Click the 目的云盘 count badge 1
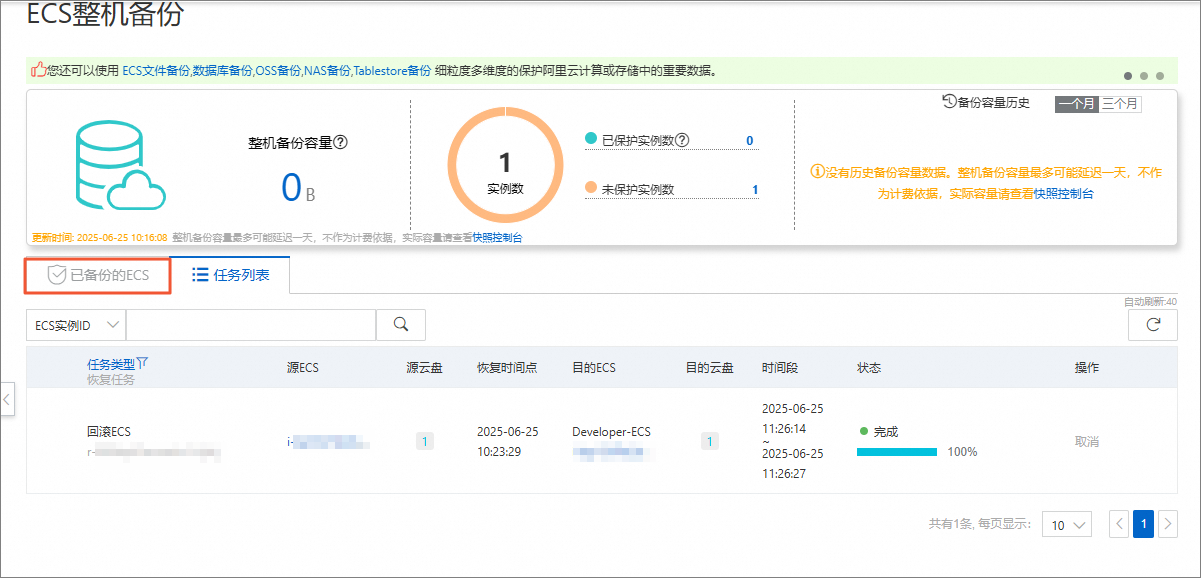The image size is (1201, 578). [709, 441]
